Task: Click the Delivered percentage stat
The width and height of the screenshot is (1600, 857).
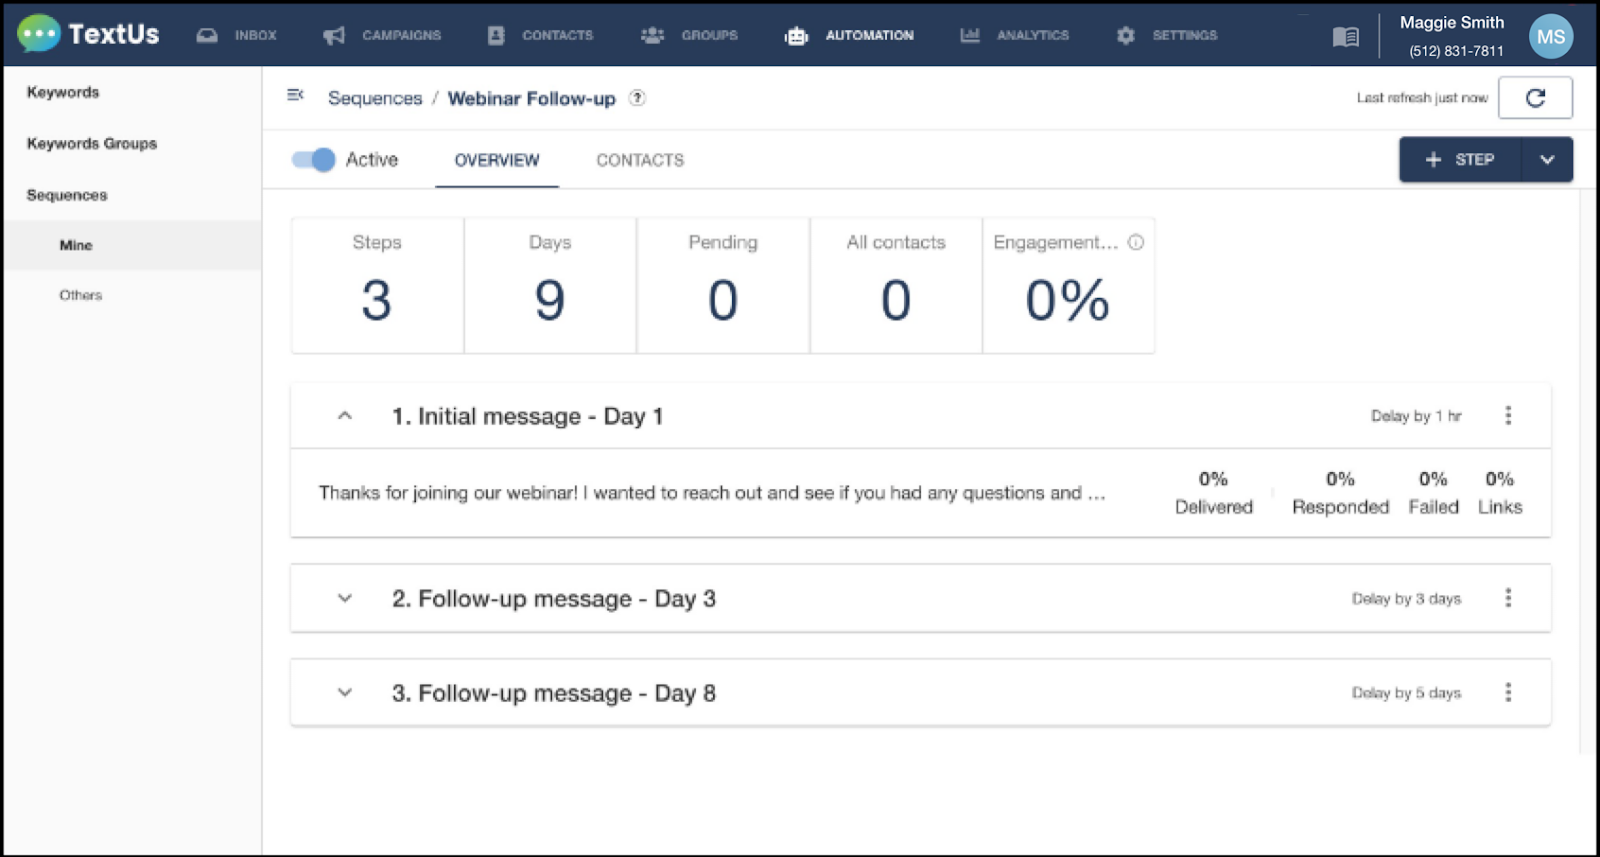Action: (1213, 493)
